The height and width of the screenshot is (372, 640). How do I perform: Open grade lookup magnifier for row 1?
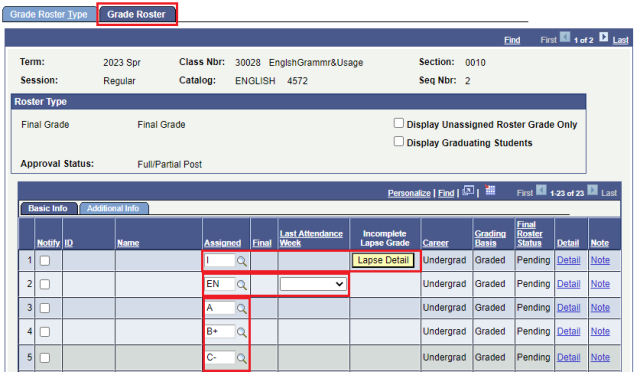coord(242,261)
